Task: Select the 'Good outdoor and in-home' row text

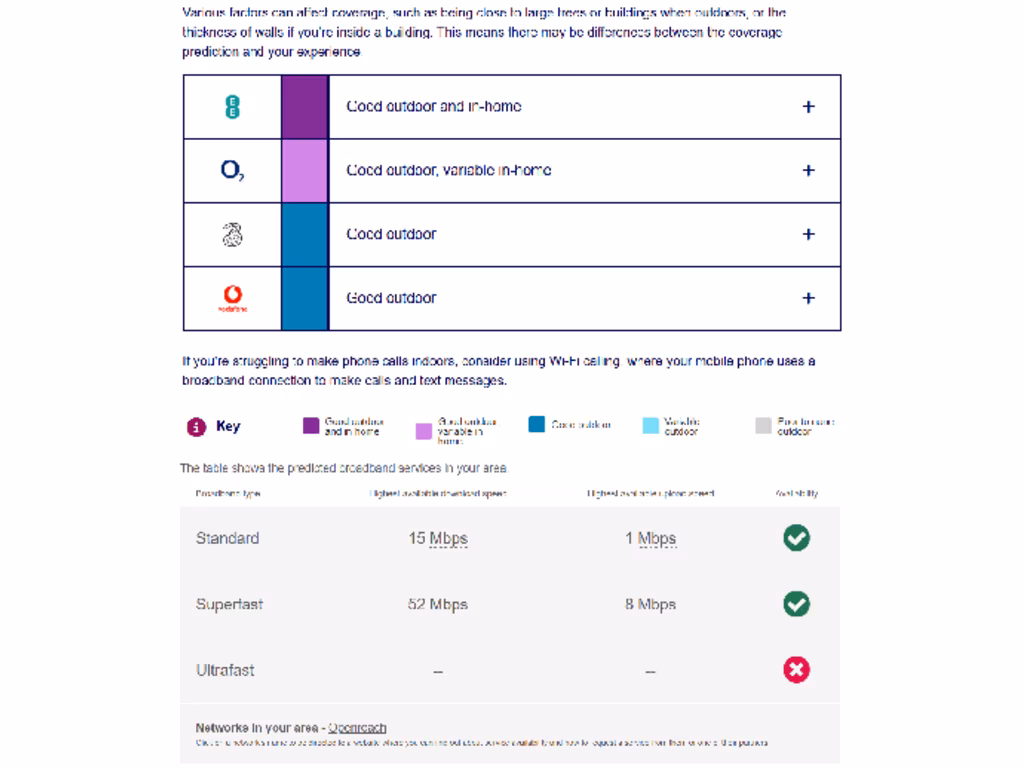Action: click(434, 106)
